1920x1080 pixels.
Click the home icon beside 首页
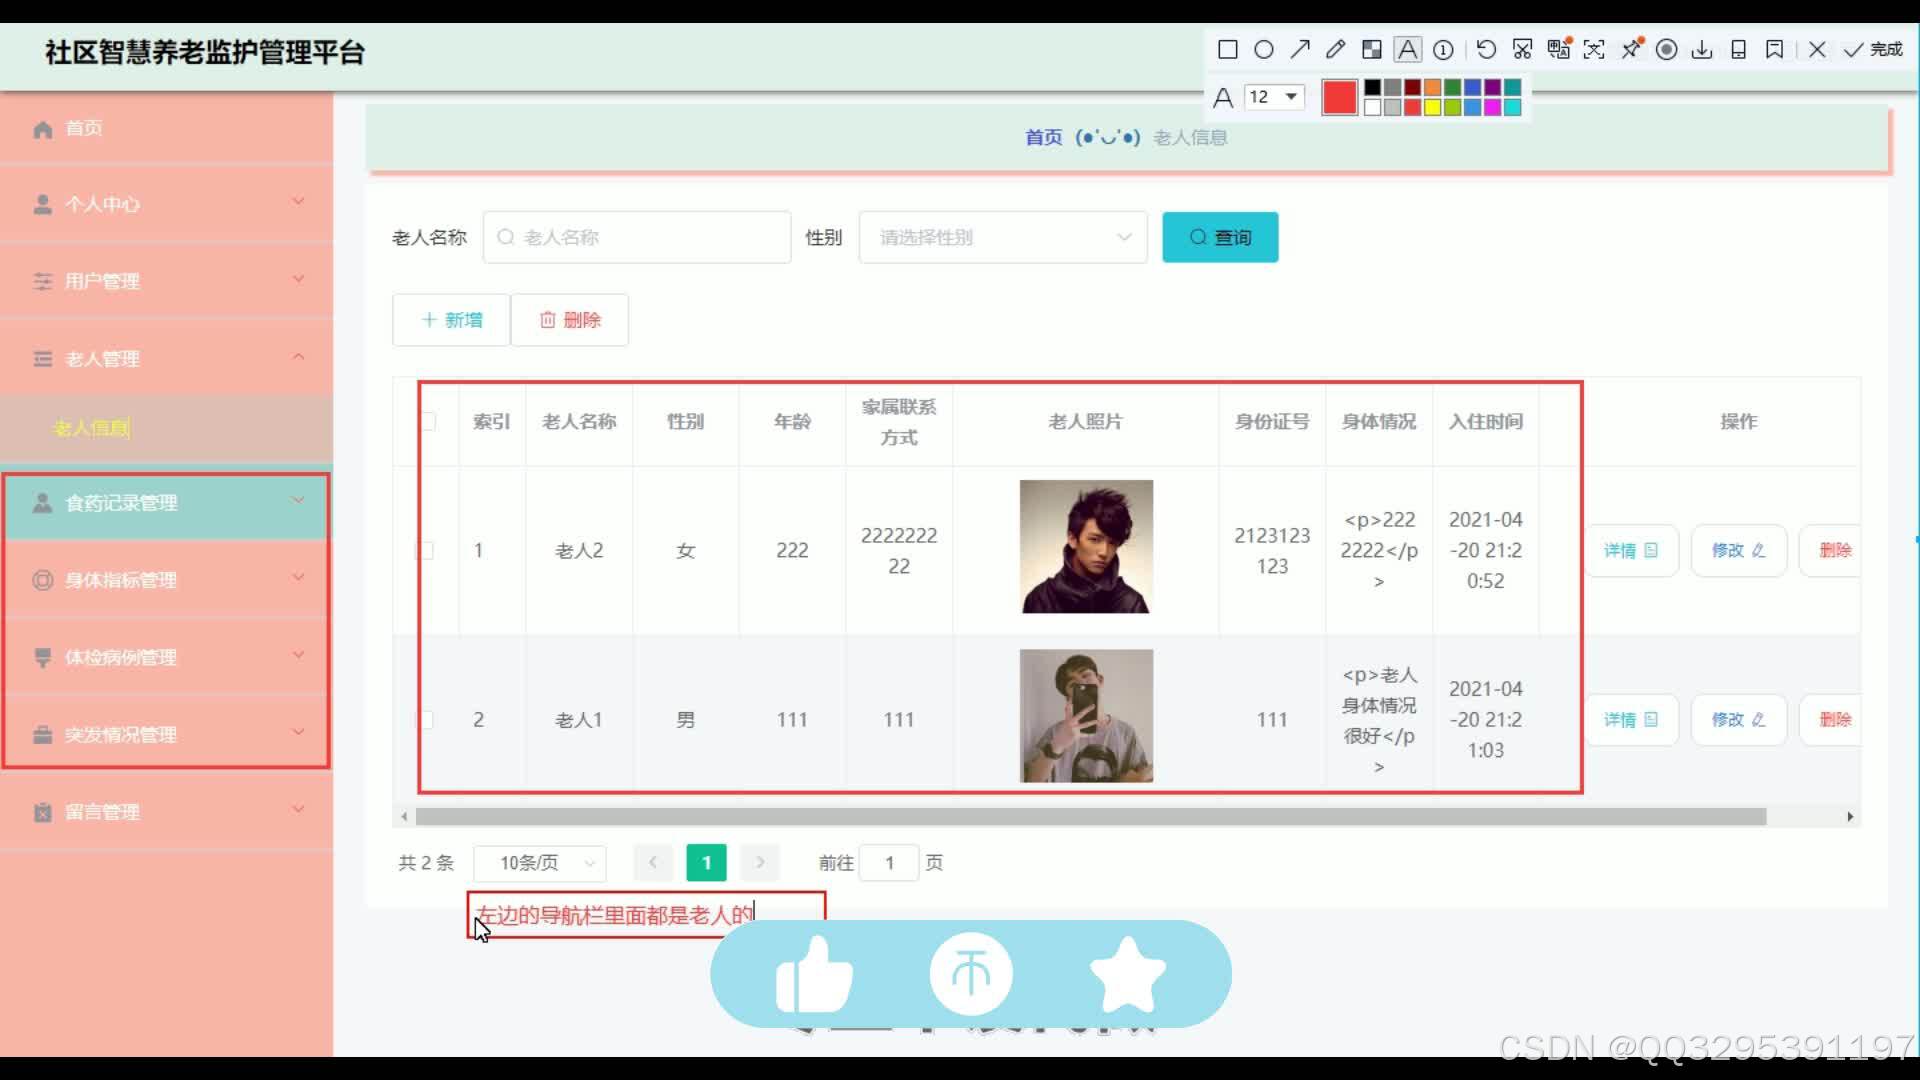(43, 129)
